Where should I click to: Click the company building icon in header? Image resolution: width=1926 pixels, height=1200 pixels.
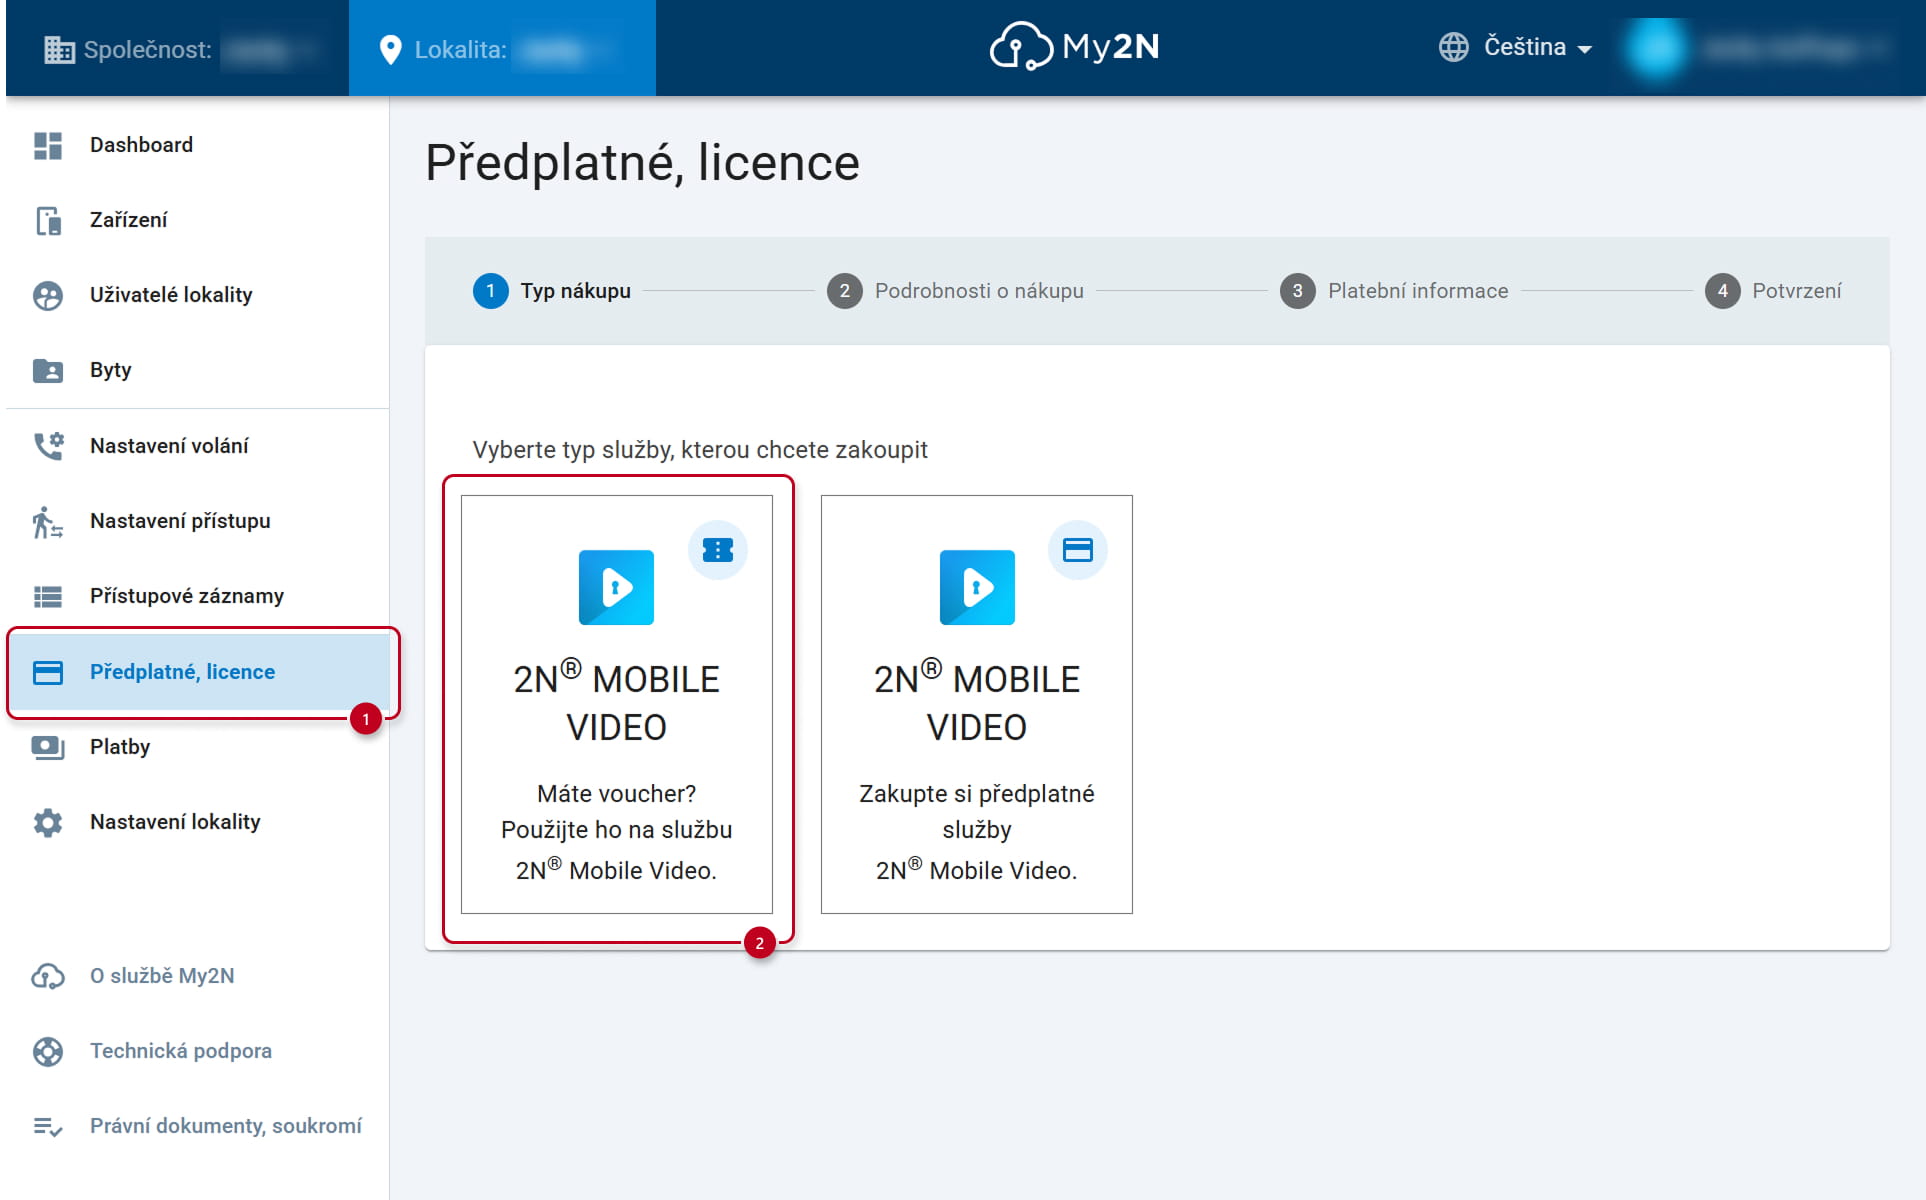click(59, 49)
